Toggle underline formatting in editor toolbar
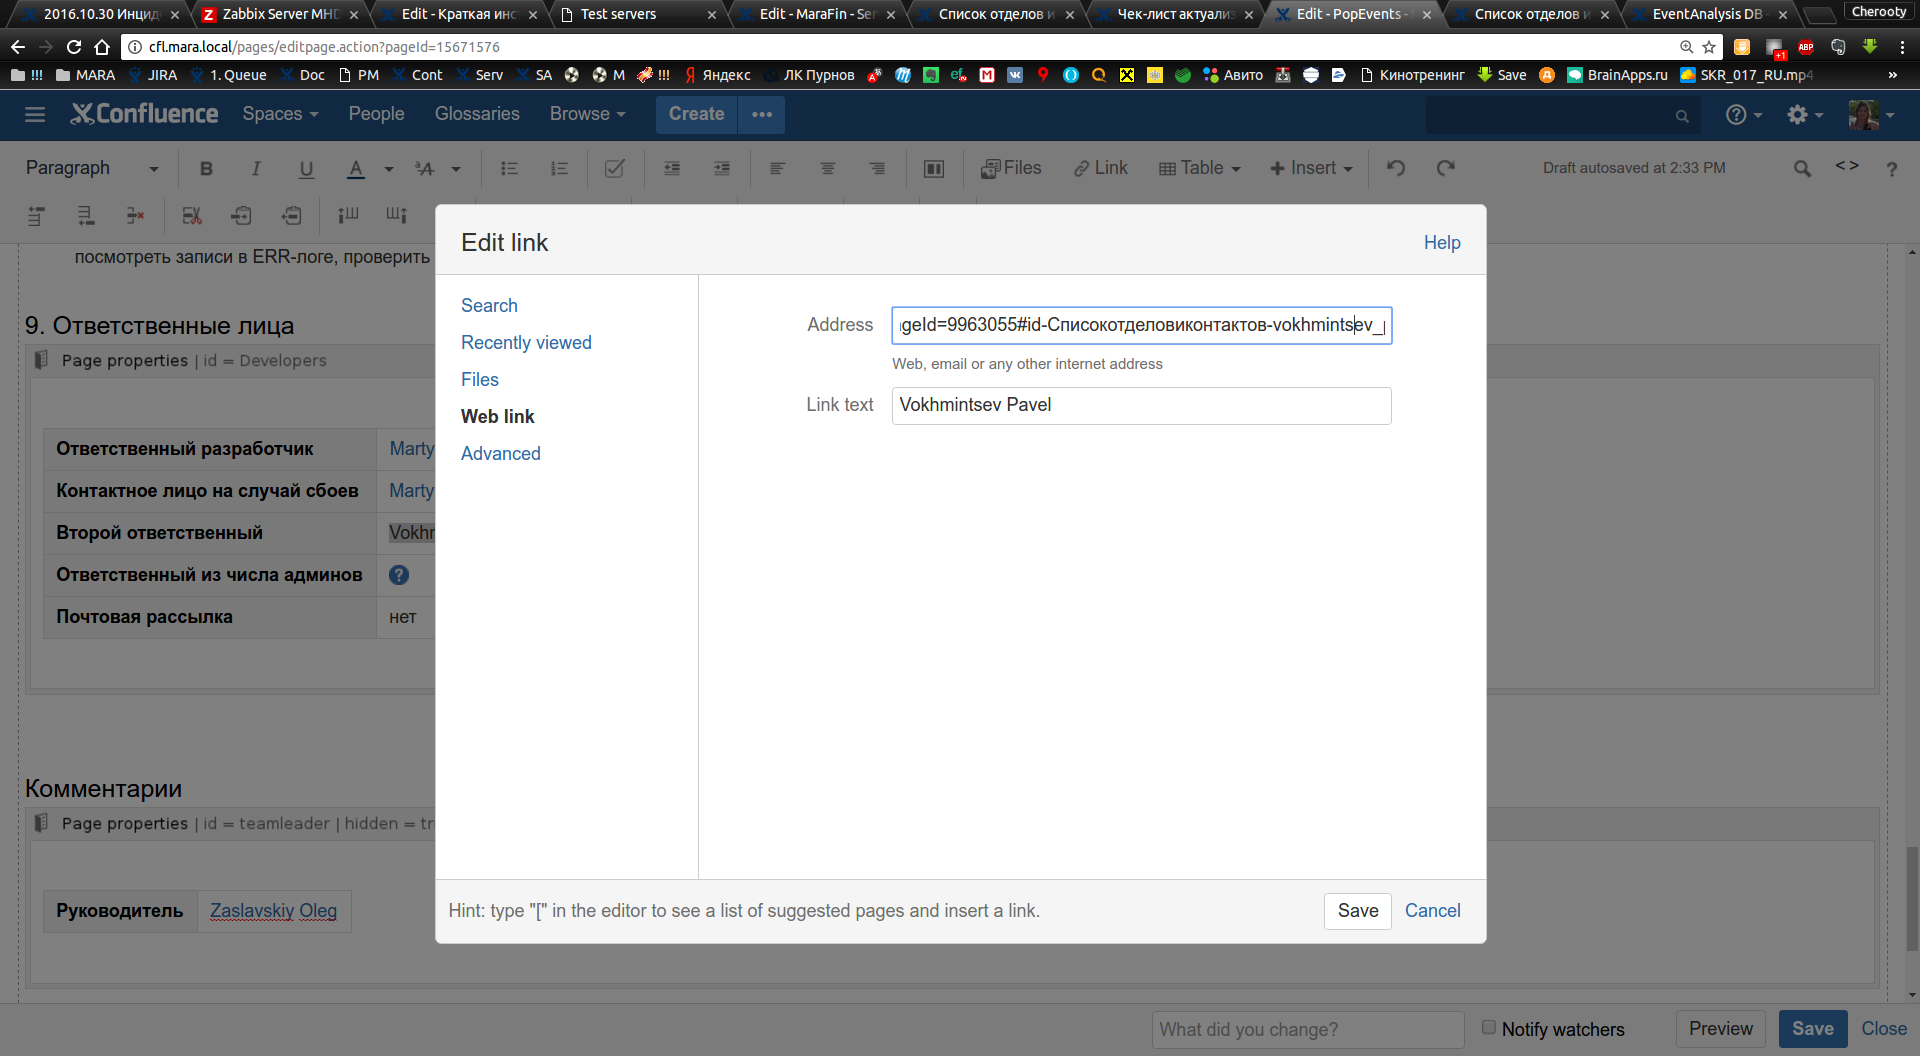 pyautogui.click(x=306, y=168)
